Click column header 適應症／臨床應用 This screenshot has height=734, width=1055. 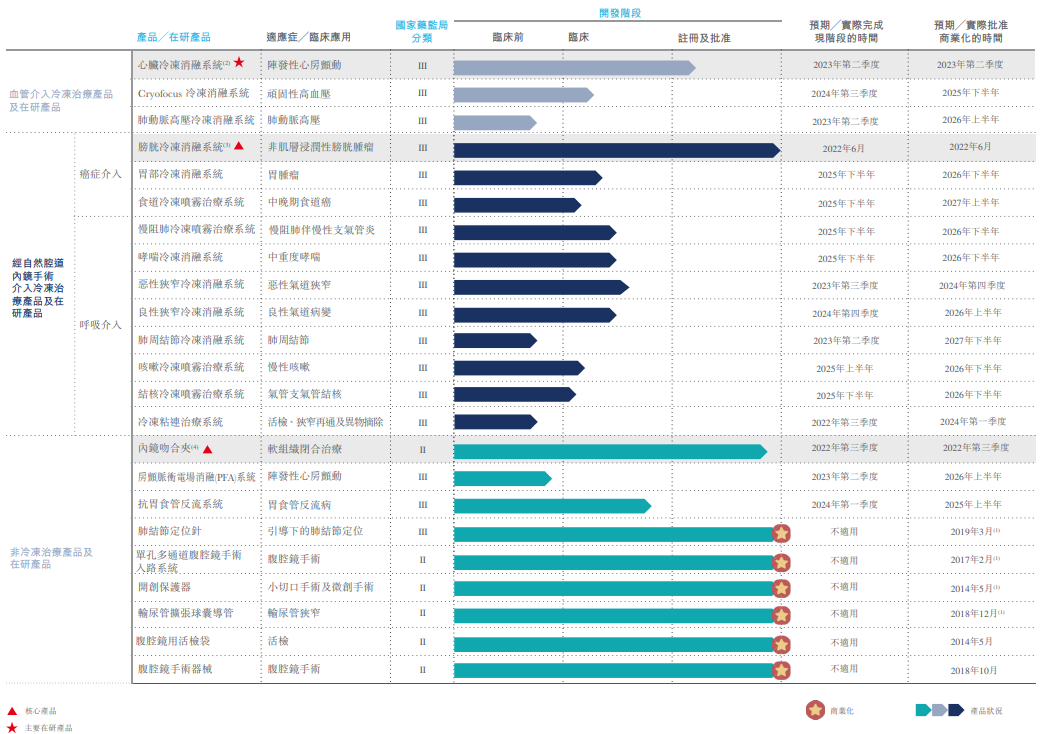click(308, 37)
